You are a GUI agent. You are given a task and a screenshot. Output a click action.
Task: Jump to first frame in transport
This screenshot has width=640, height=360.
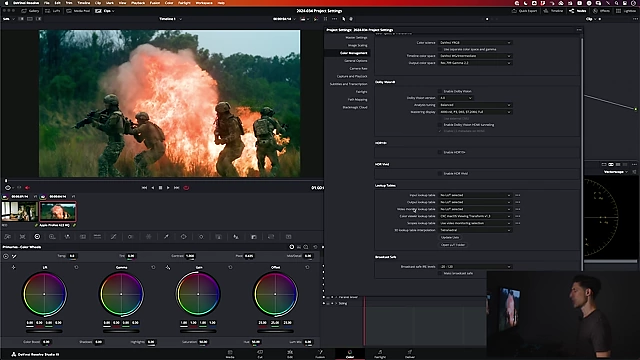[144, 188]
